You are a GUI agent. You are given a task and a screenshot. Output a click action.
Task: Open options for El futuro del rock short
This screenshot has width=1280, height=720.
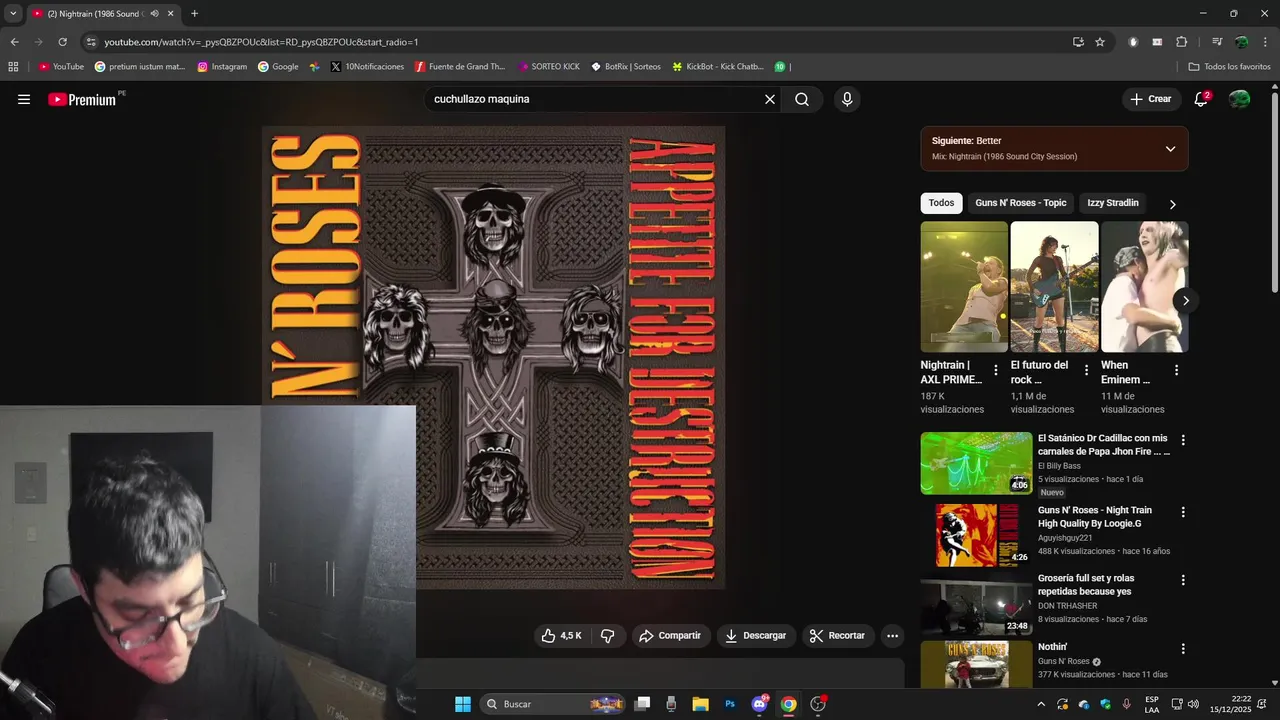(x=1086, y=370)
